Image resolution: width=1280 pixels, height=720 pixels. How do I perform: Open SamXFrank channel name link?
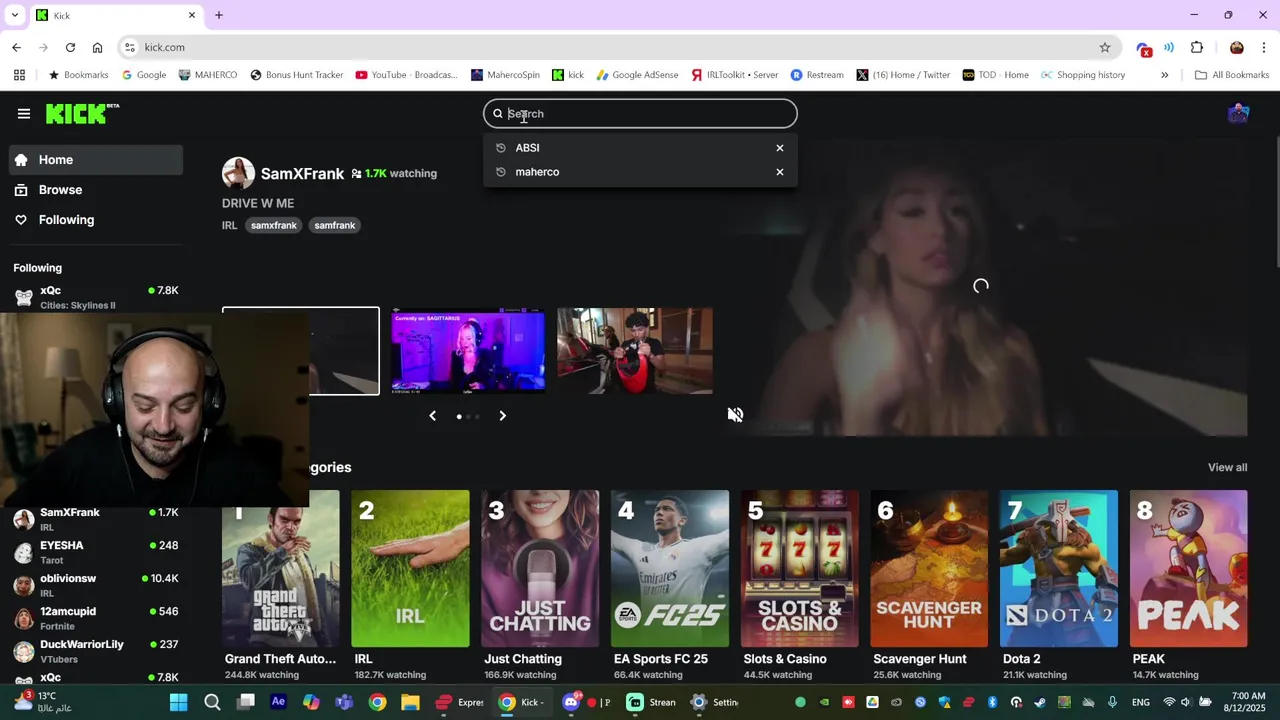pos(302,173)
